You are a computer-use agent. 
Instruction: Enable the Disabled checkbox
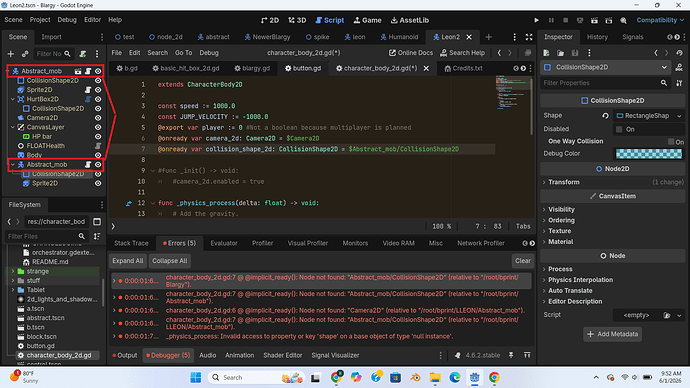click(619, 129)
